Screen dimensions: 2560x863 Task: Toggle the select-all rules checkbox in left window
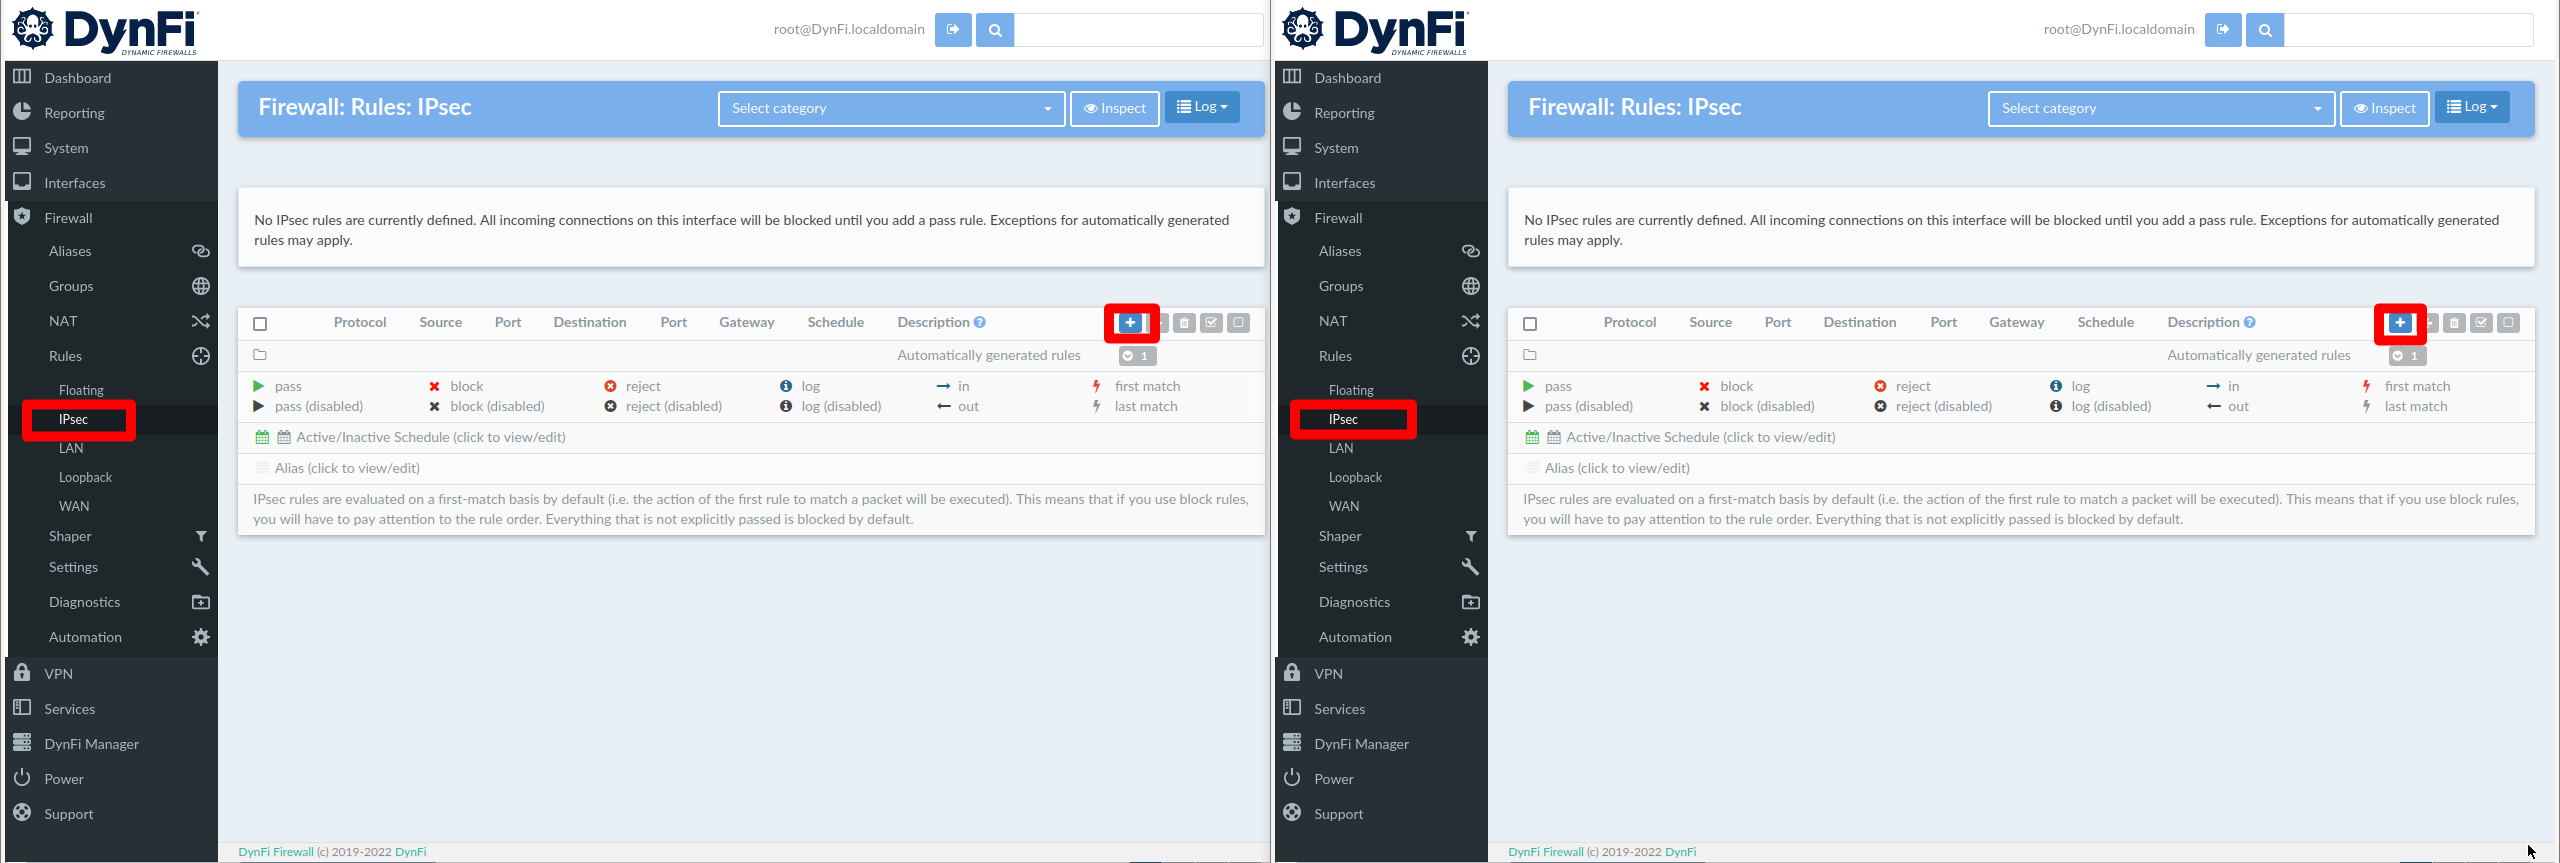tap(260, 324)
